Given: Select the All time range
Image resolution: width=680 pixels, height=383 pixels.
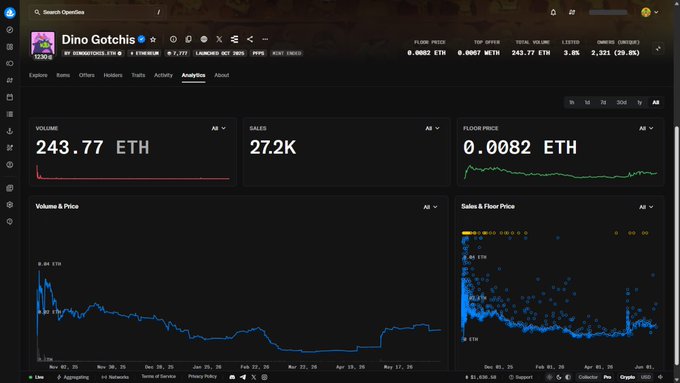Looking at the screenshot, I should pyautogui.click(x=656, y=102).
